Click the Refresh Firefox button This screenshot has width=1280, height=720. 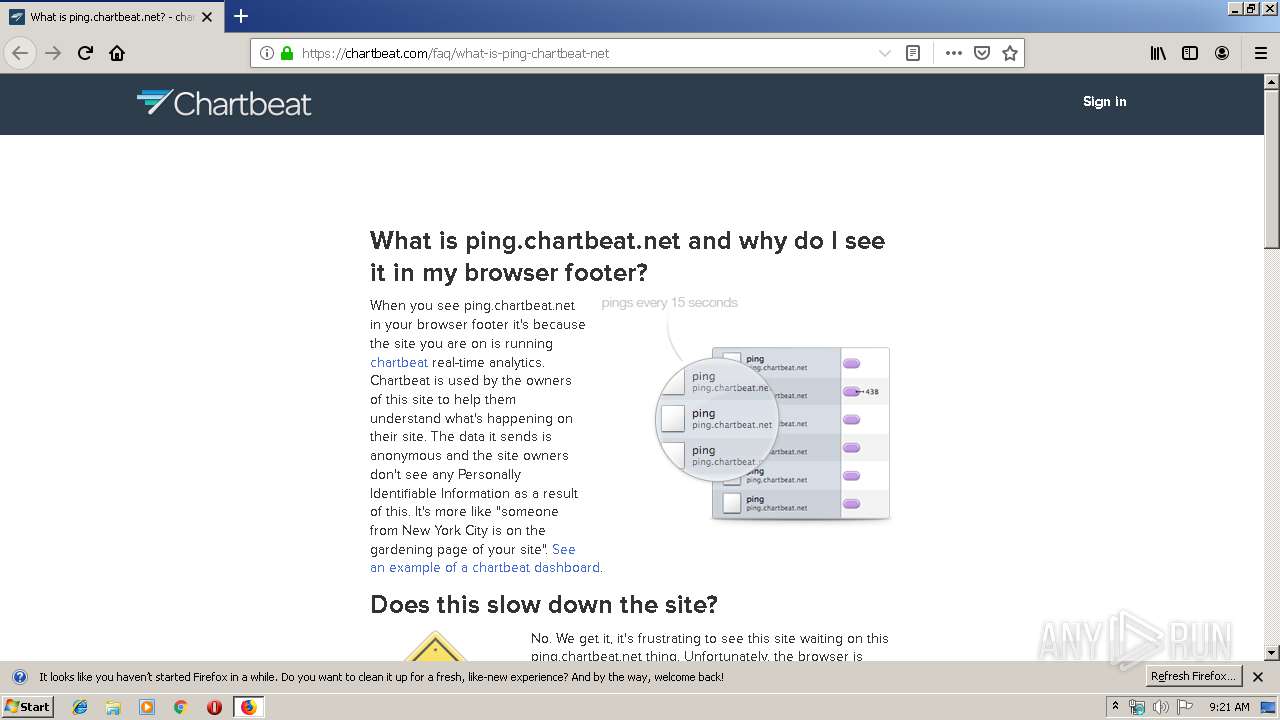point(1193,677)
